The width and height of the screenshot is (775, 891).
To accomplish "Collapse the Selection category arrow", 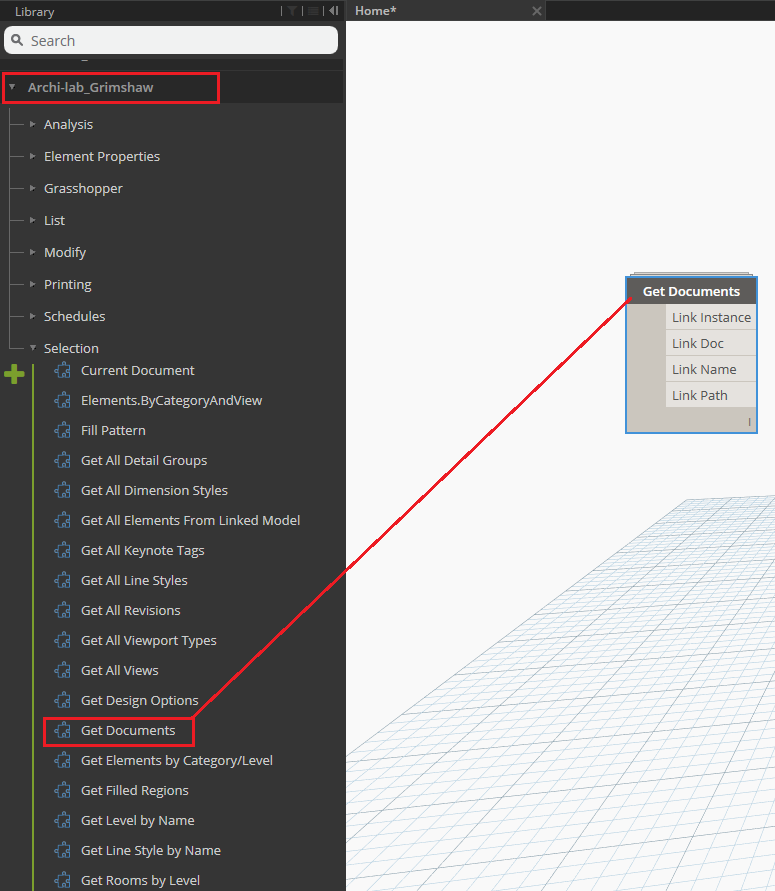I will pyautogui.click(x=32, y=348).
